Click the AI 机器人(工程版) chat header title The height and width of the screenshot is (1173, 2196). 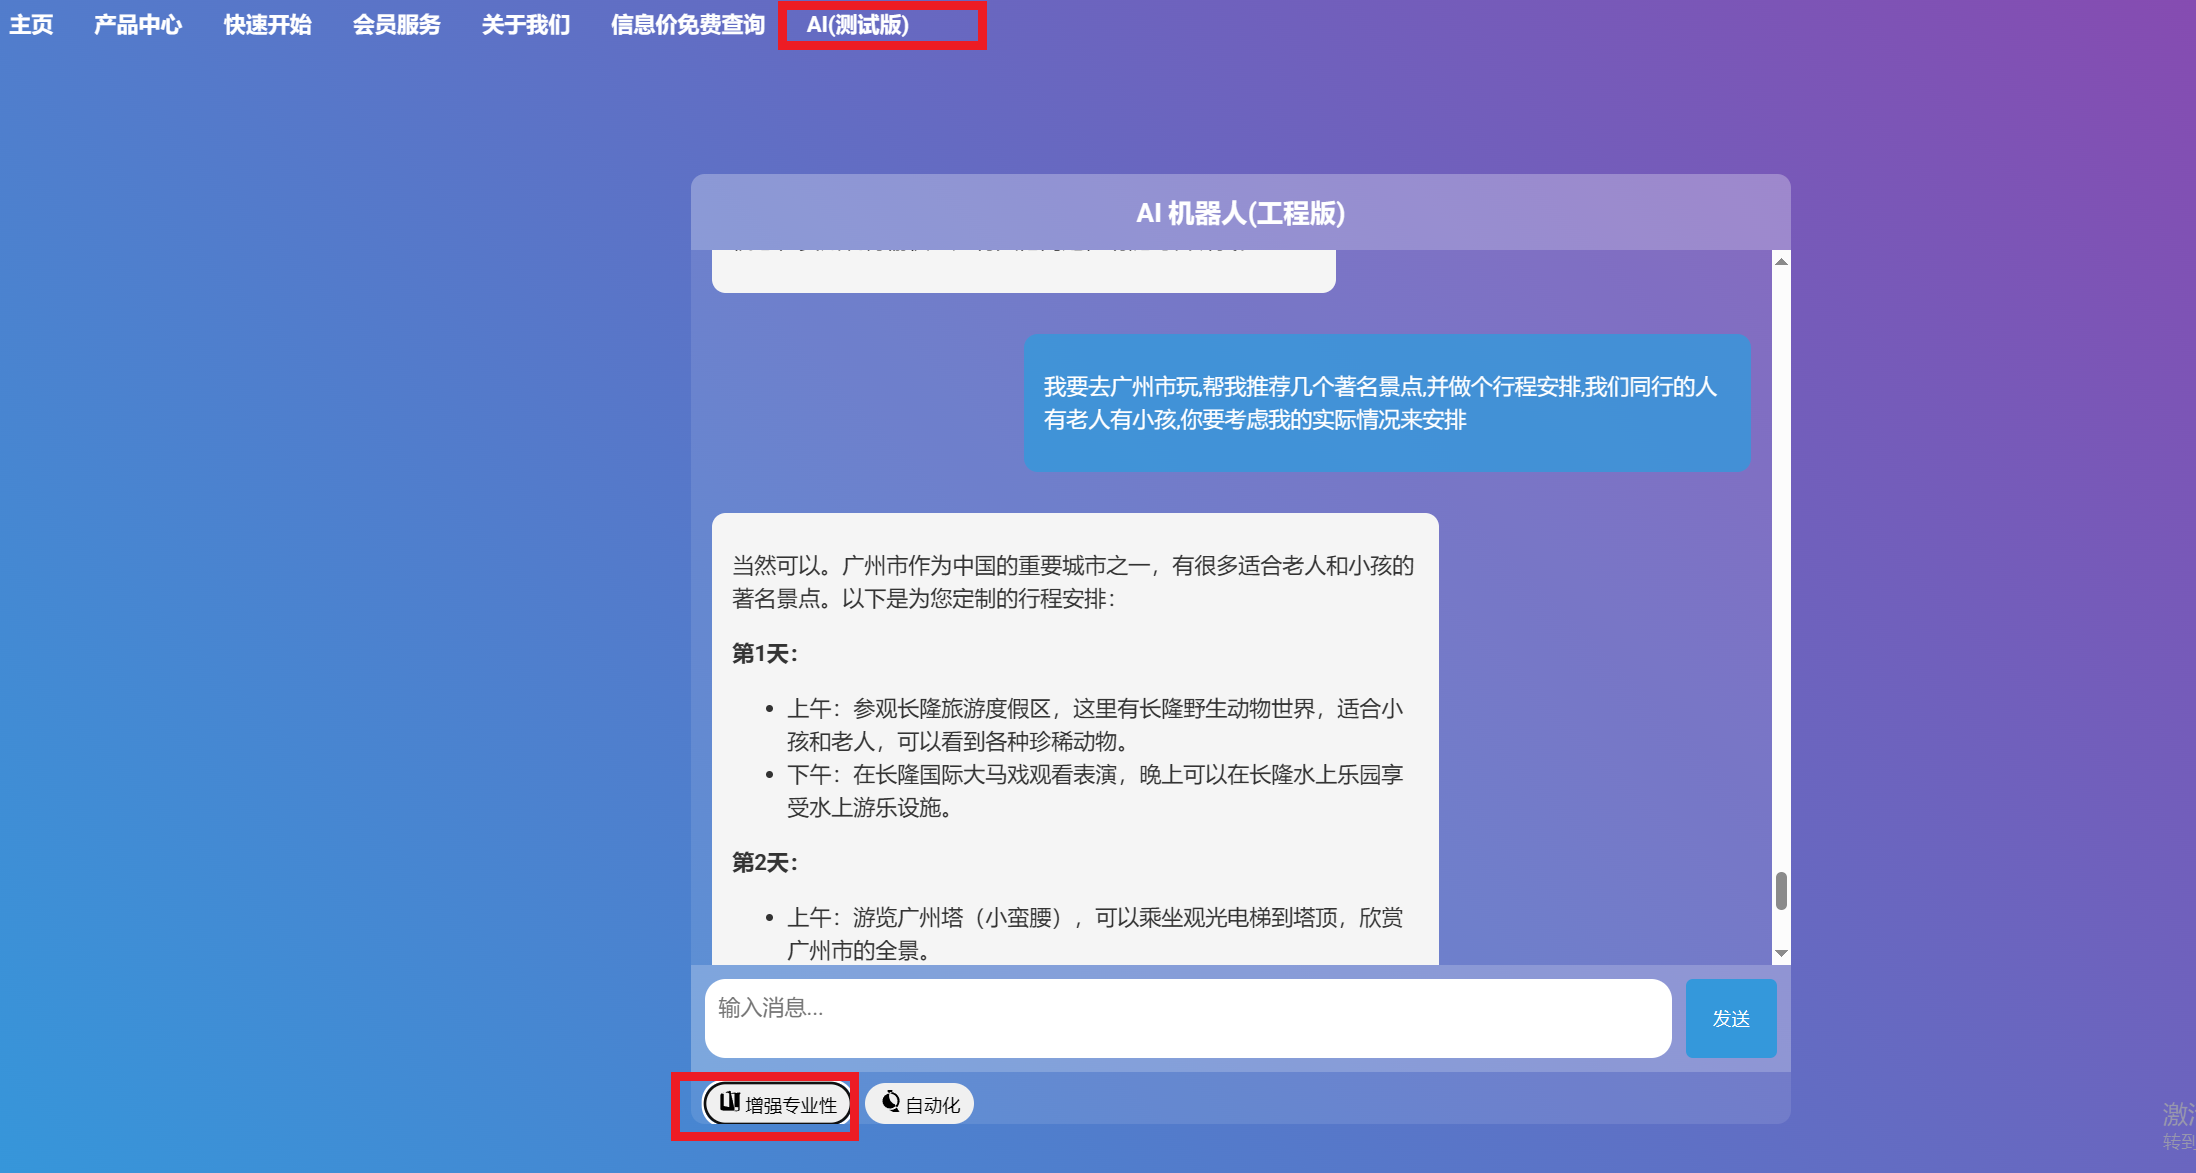coord(1240,213)
